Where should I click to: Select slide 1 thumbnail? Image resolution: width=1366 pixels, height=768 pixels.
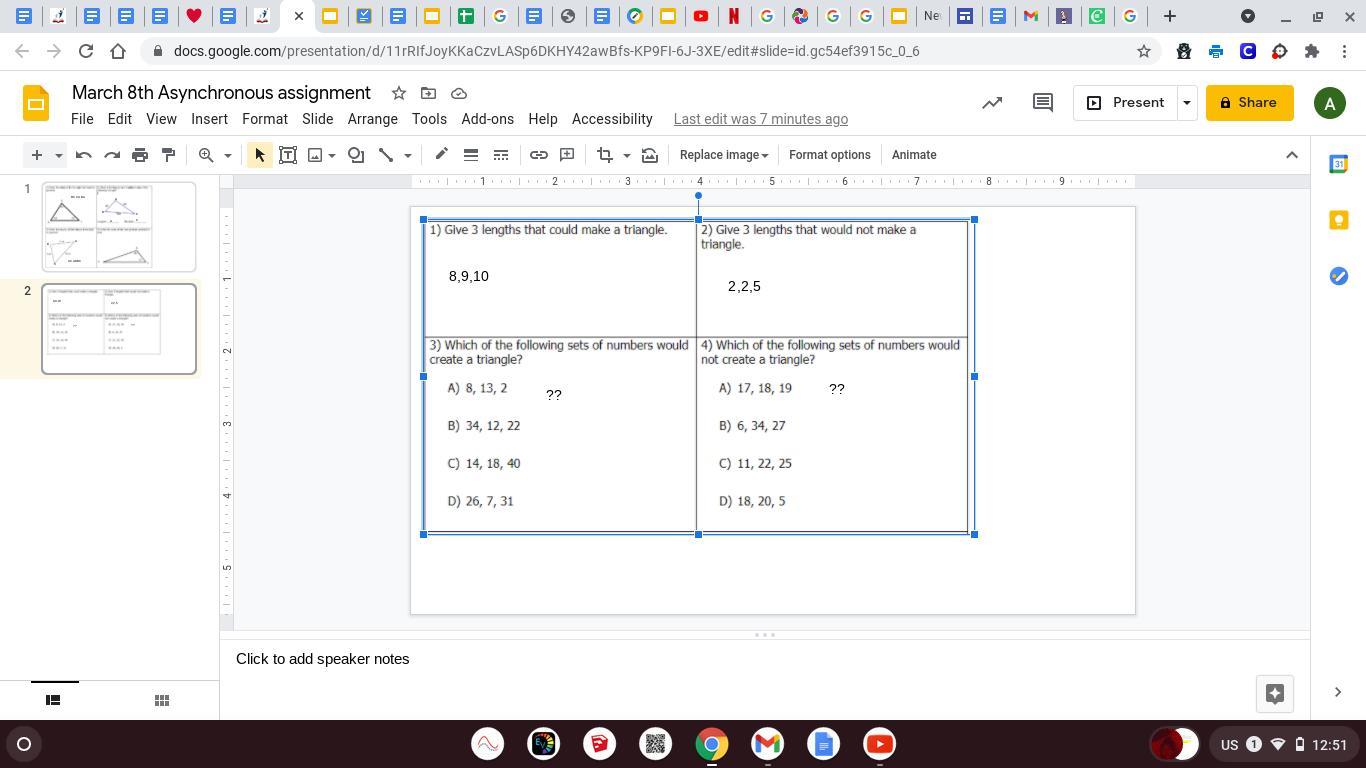coord(118,226)
